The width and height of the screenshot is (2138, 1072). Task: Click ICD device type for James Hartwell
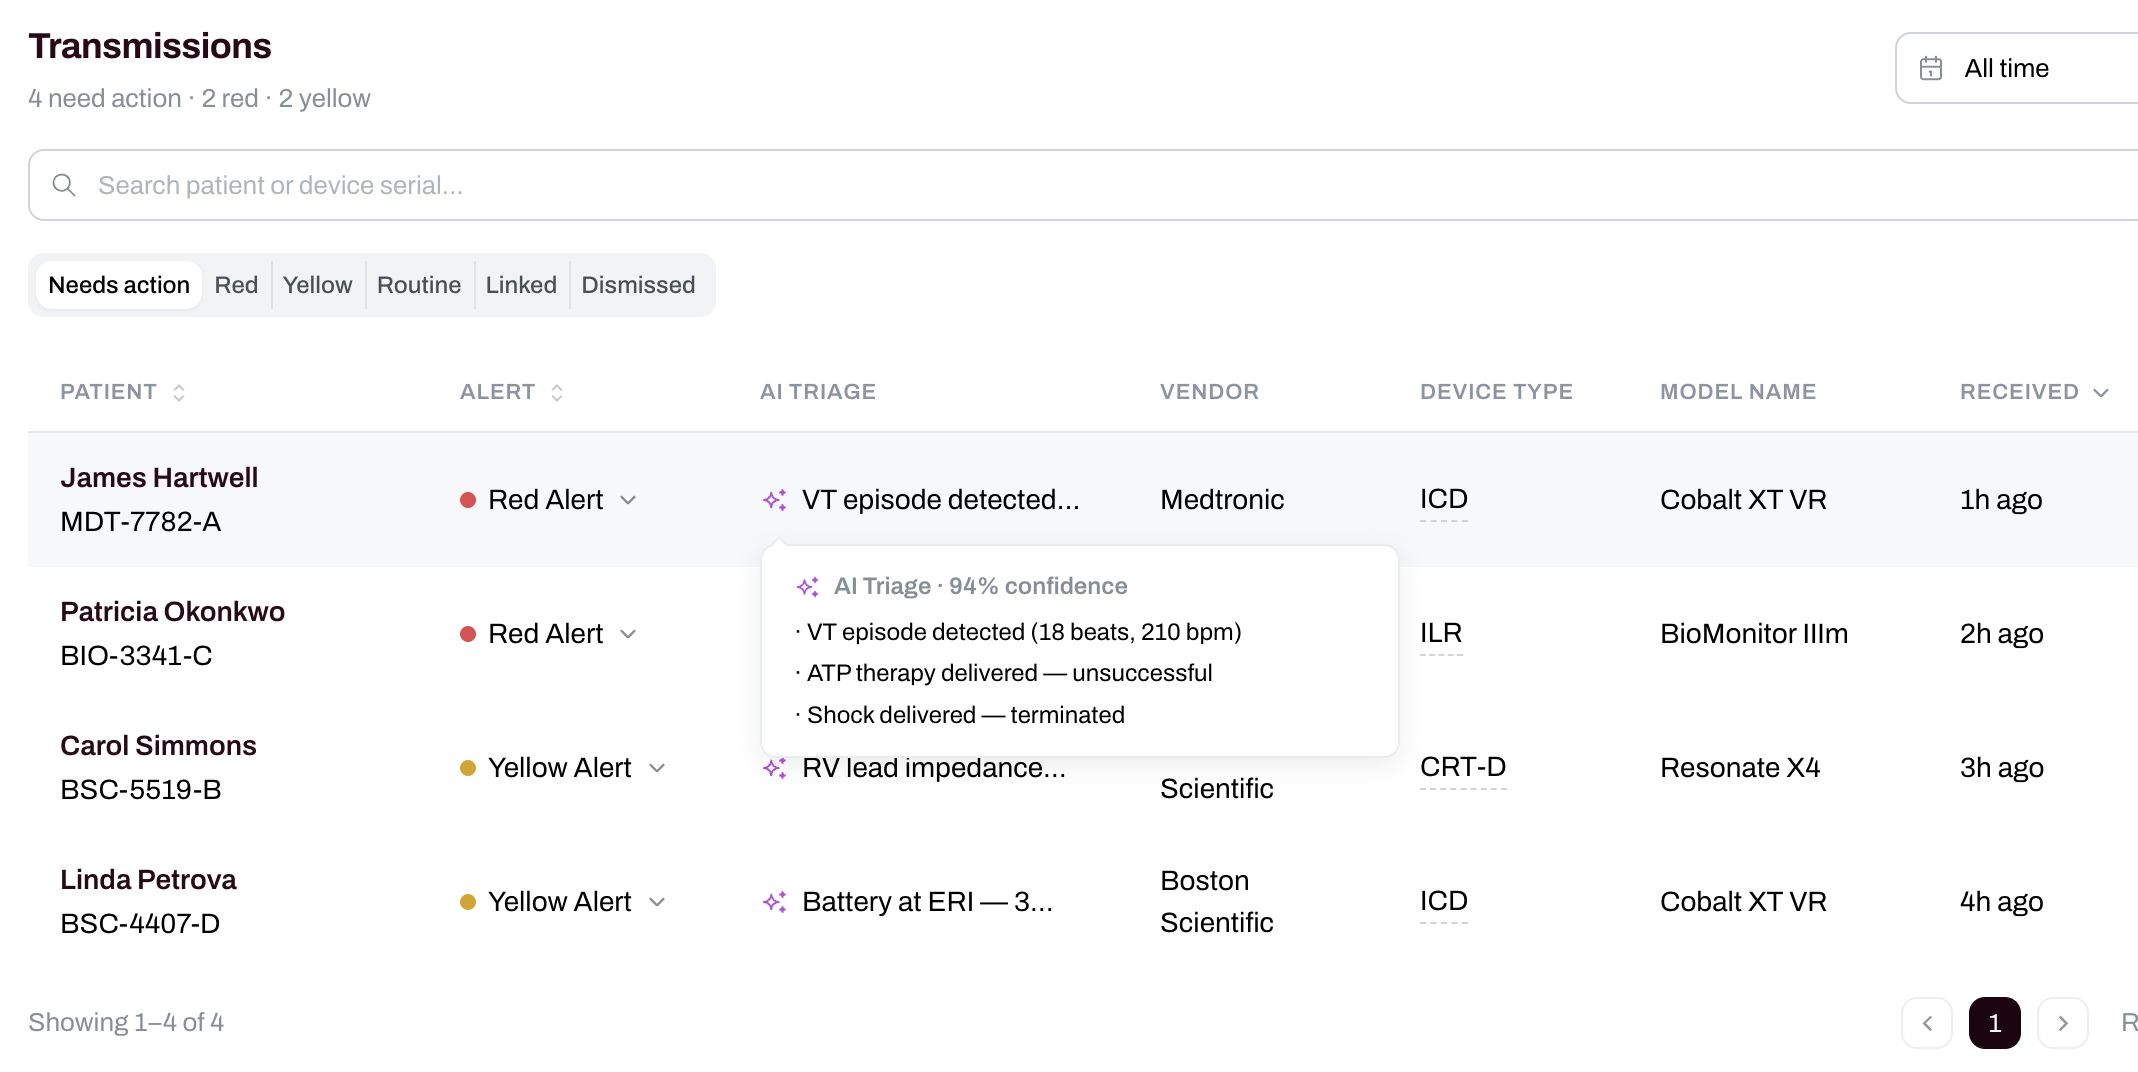1444,499
